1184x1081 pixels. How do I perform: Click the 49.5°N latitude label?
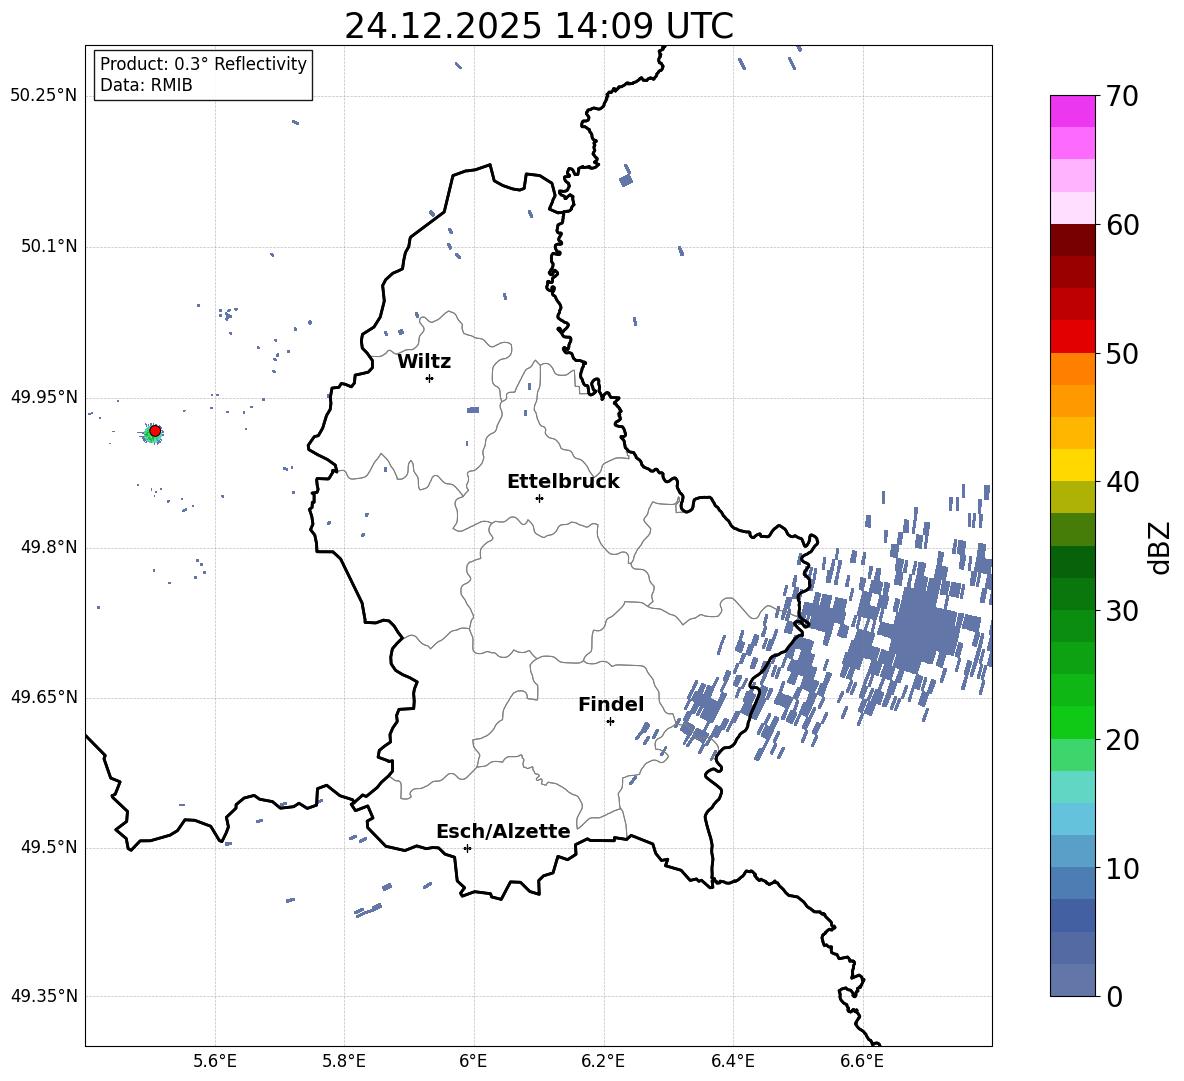48,847
